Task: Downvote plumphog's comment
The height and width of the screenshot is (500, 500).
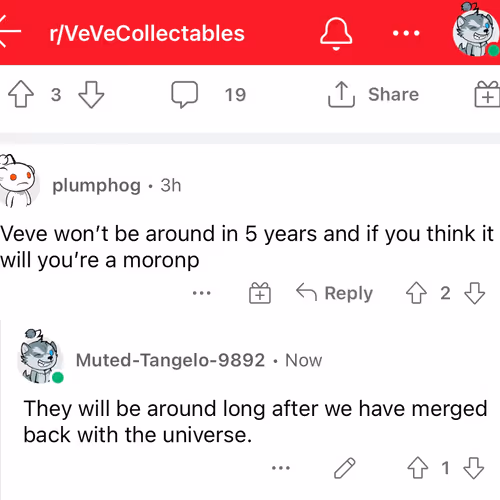Action: click(x=474, y=293)
